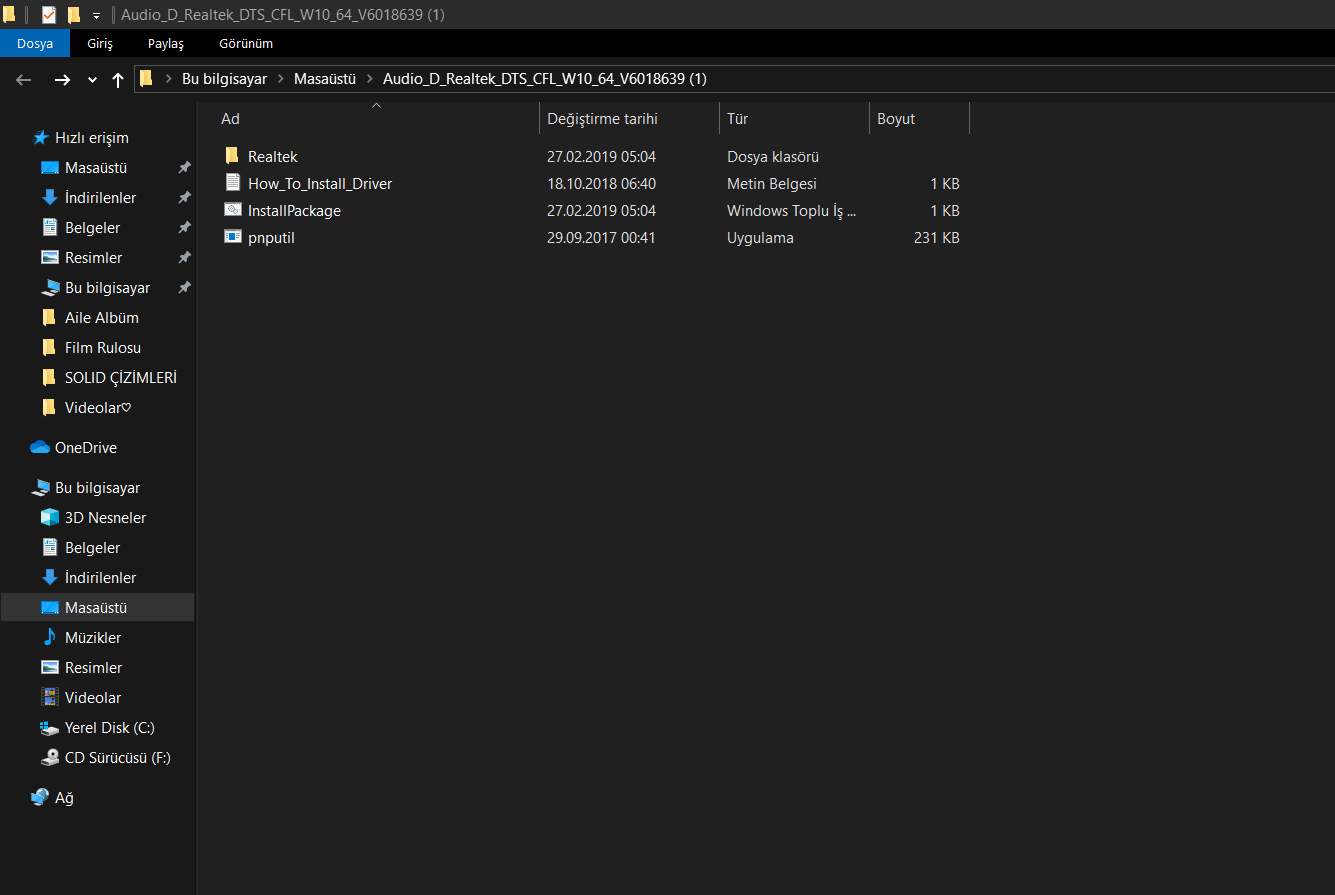
Task: Select the highlighted Masaüstü under Bu bilgisayar tree
Action: click(x=97, y=608)
